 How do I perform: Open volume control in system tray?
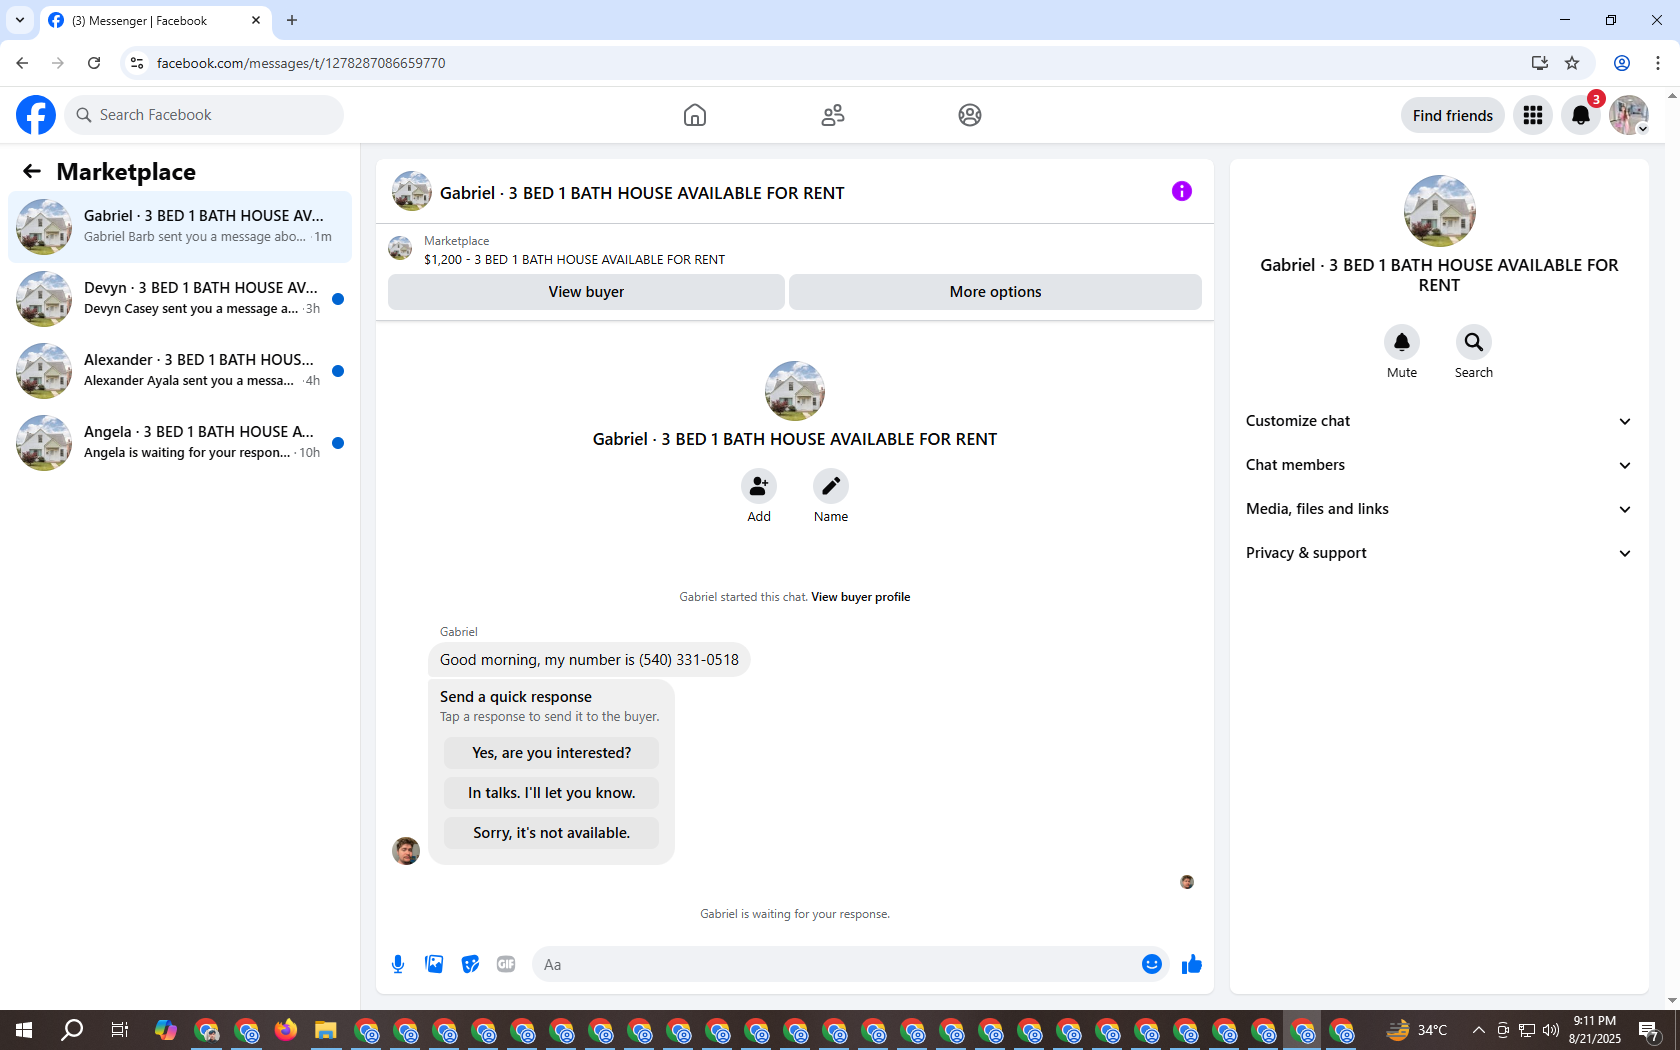[x=1551, y=1030]
